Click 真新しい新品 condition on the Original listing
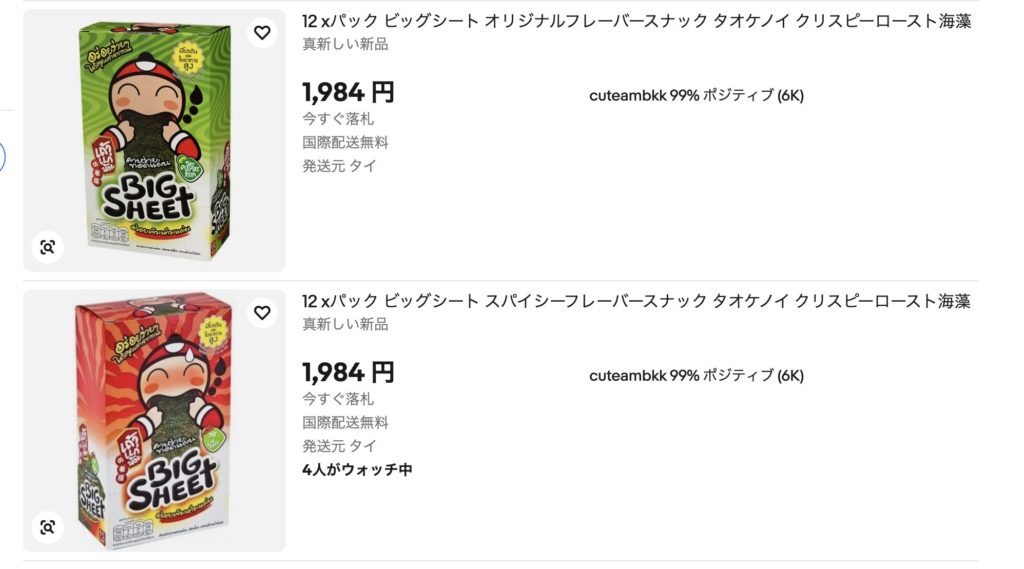The image size is (1024, 569). [x=345, y=44]
